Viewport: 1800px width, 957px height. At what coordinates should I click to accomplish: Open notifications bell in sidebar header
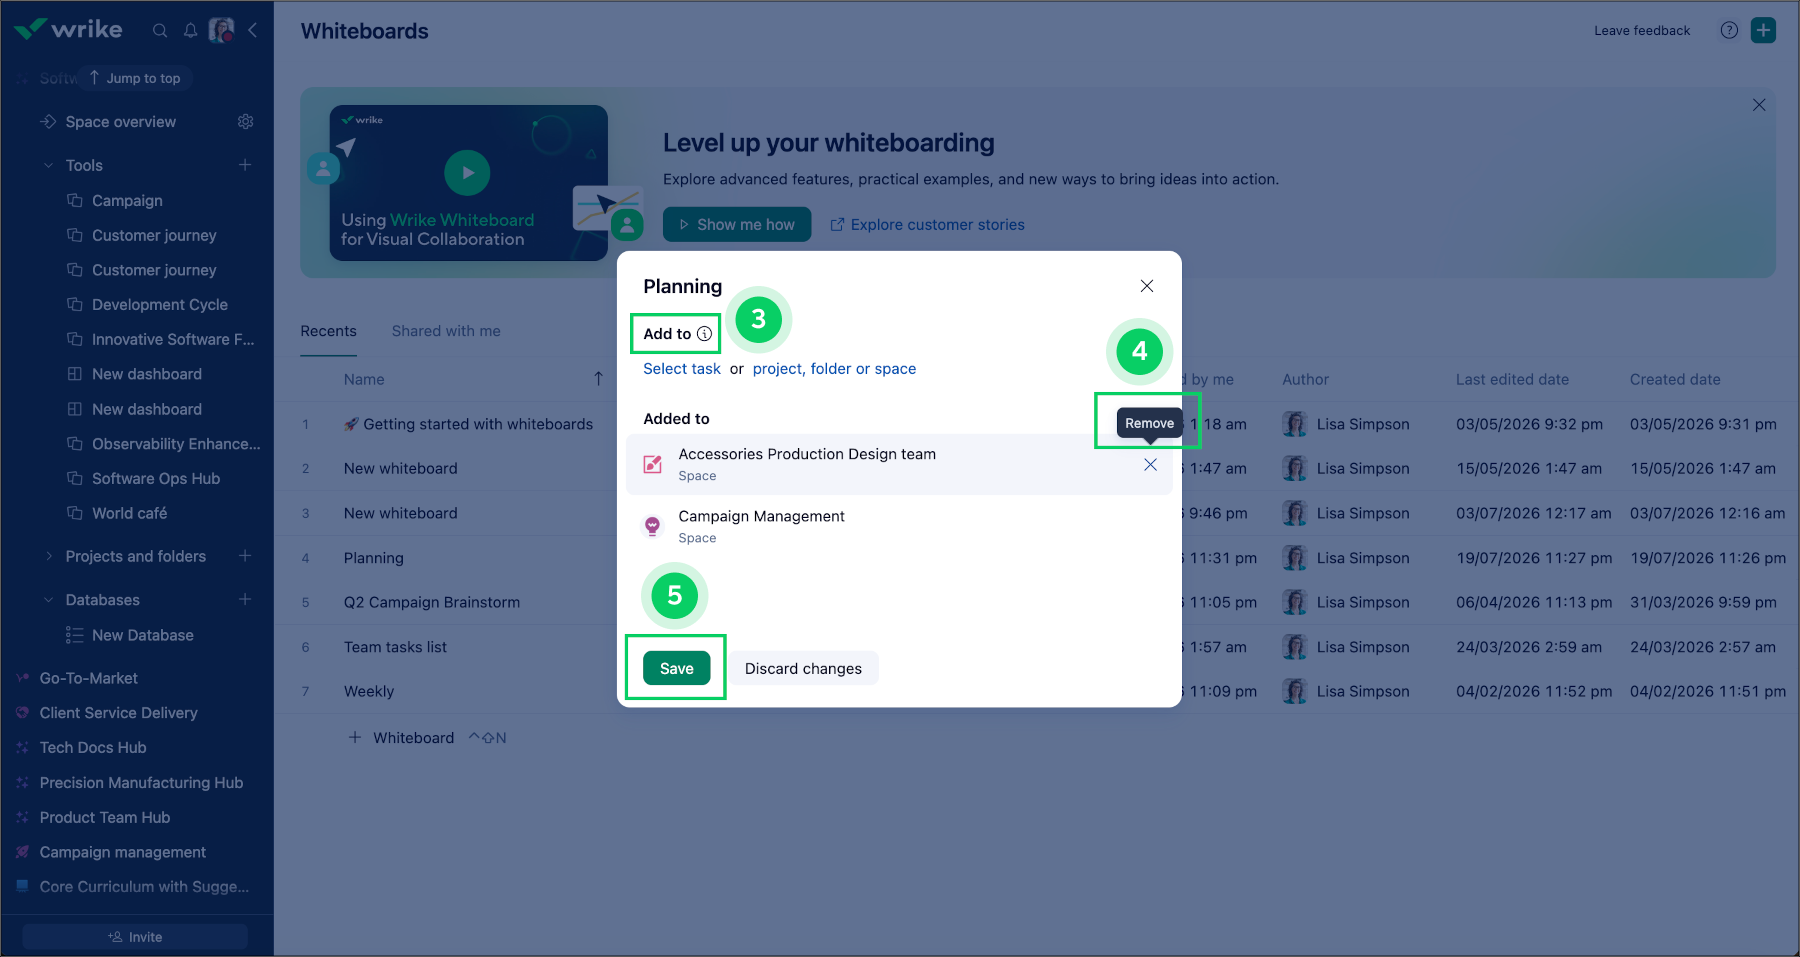(x=190, y=31)
